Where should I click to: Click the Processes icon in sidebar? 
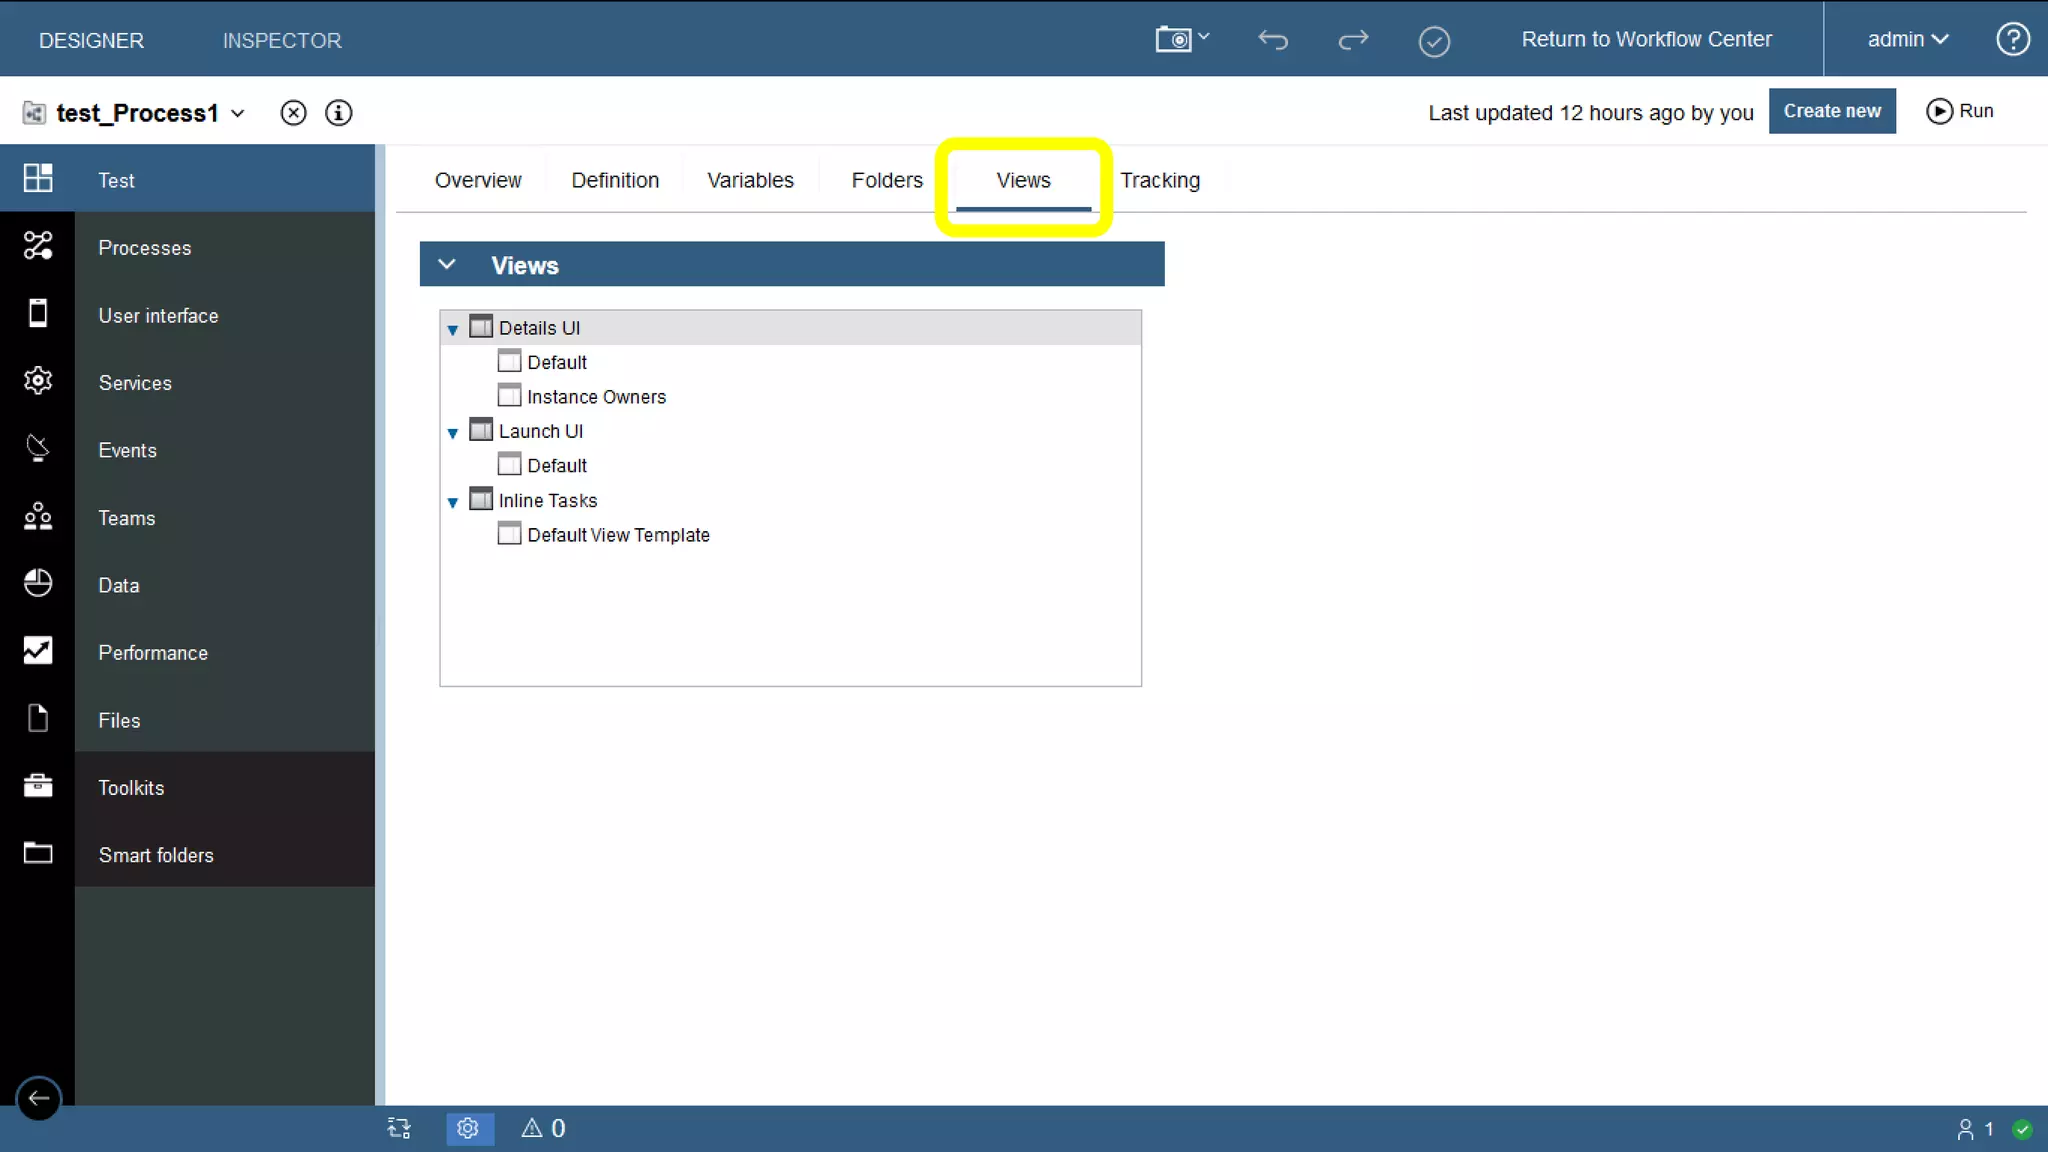38,246
